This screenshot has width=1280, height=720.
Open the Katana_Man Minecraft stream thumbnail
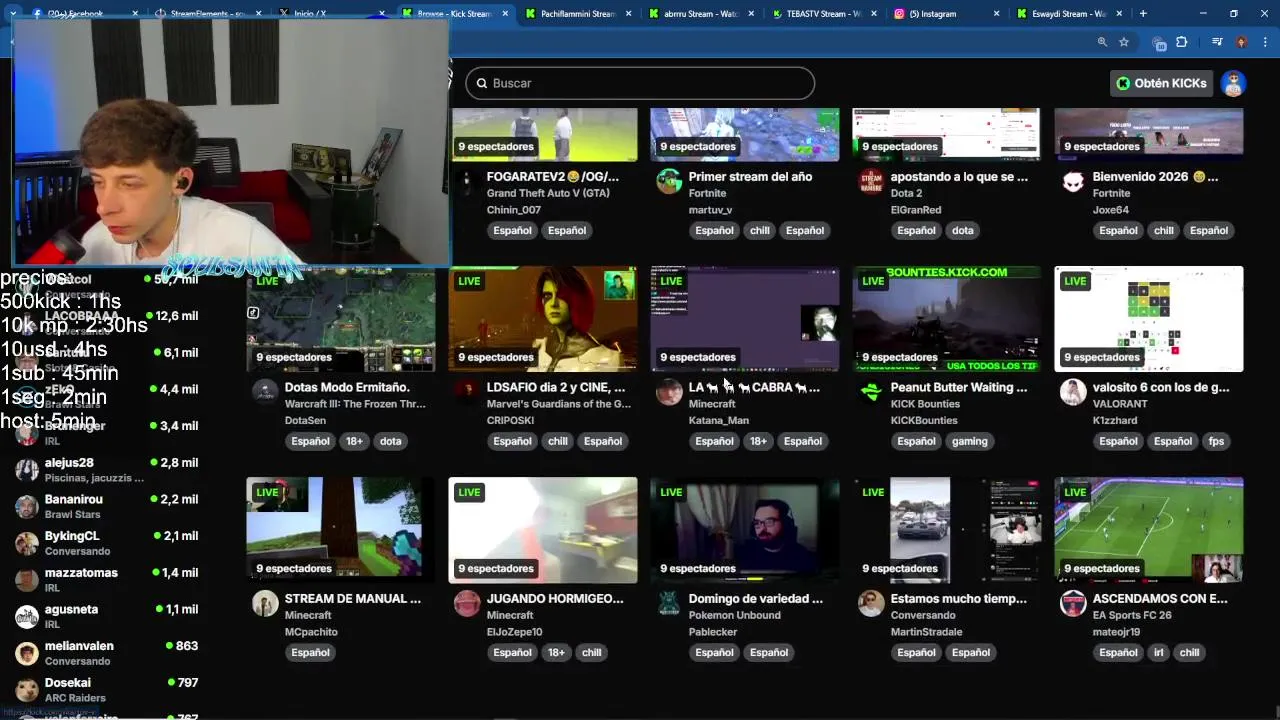[745, 319]
